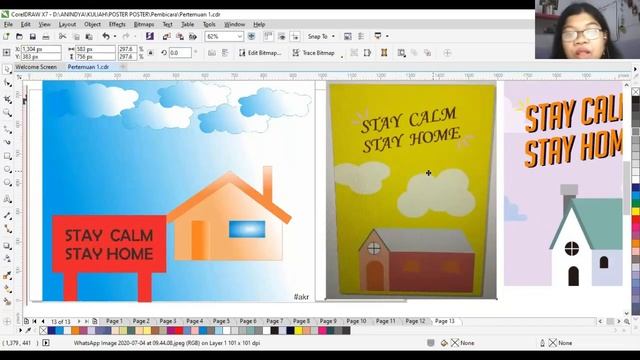Pick the No Color swatch in bottom palette
Viewport: 640px width, 360px height.
[43, 331]
